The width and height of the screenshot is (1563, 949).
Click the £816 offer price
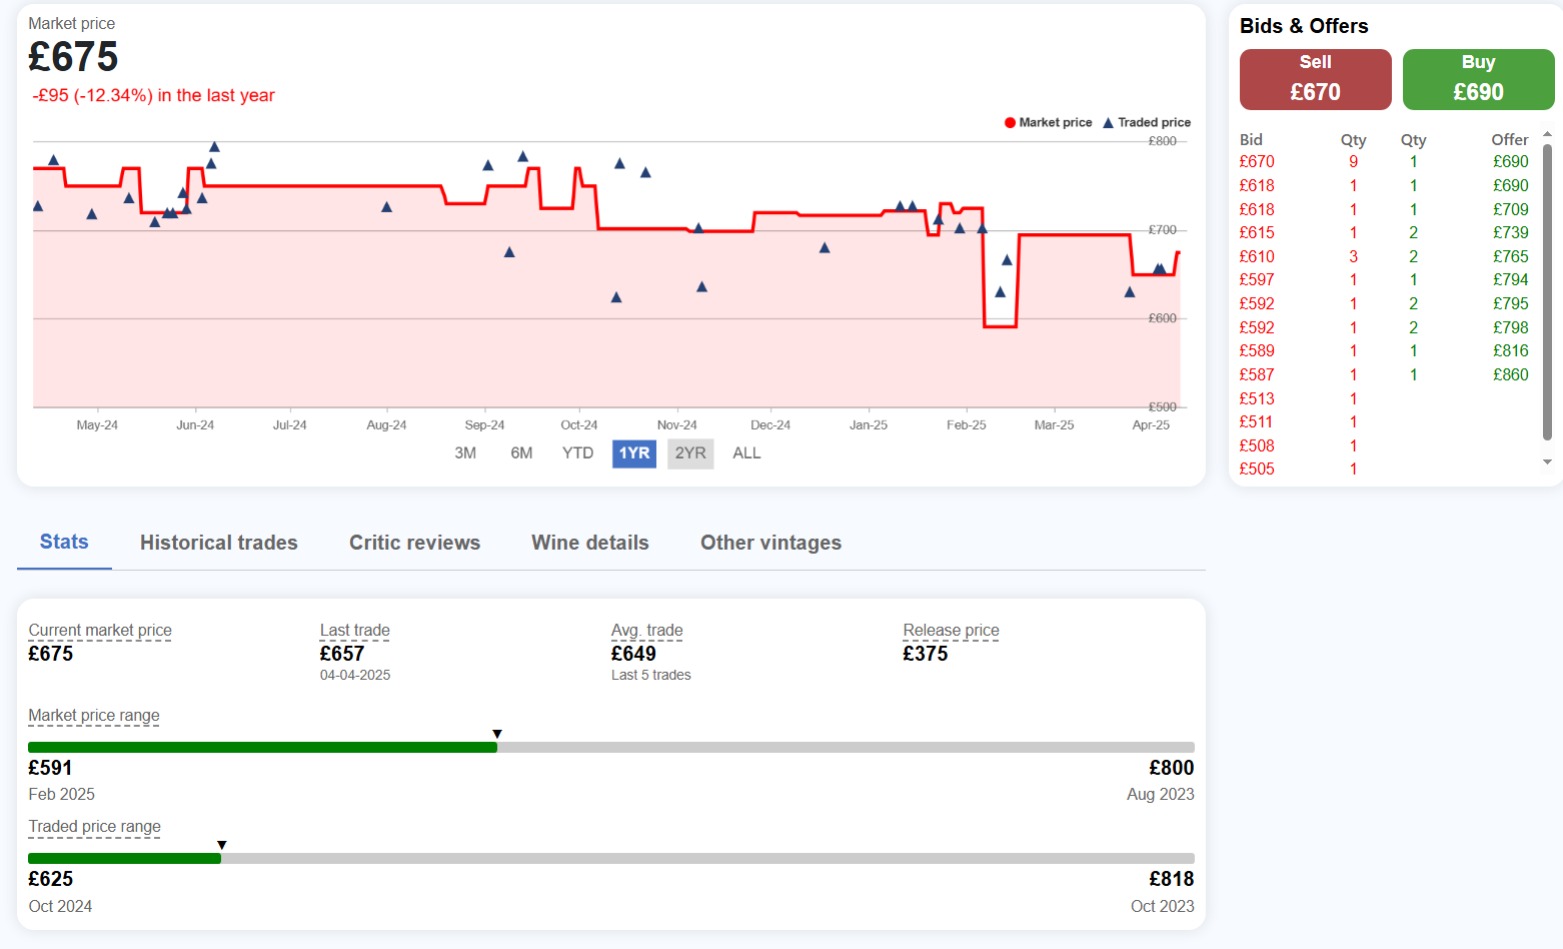tap(1510, 351)
